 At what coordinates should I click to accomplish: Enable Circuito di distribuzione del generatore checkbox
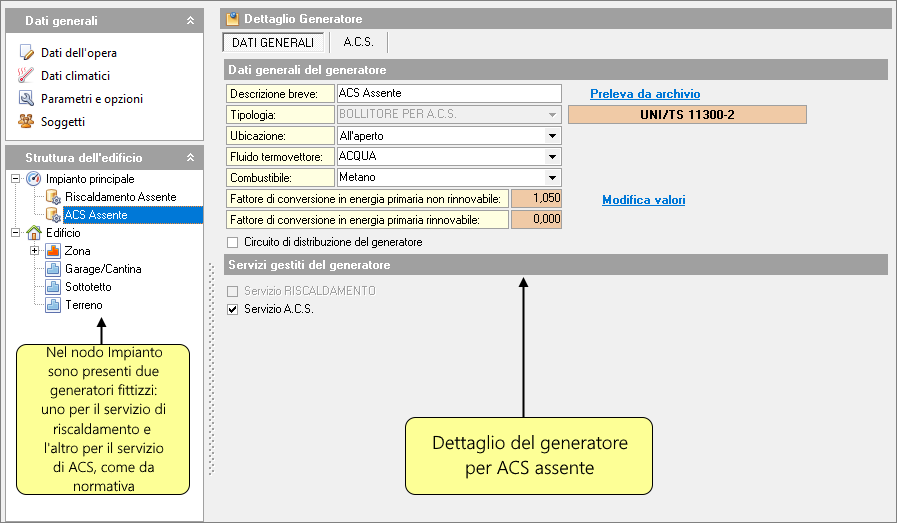pyautogui.click(x=233, y=242)
